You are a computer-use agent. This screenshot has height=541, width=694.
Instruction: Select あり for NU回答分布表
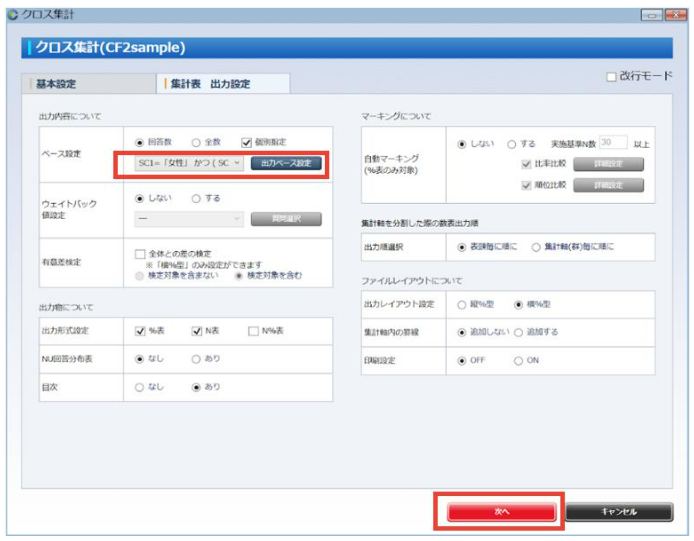196,357
